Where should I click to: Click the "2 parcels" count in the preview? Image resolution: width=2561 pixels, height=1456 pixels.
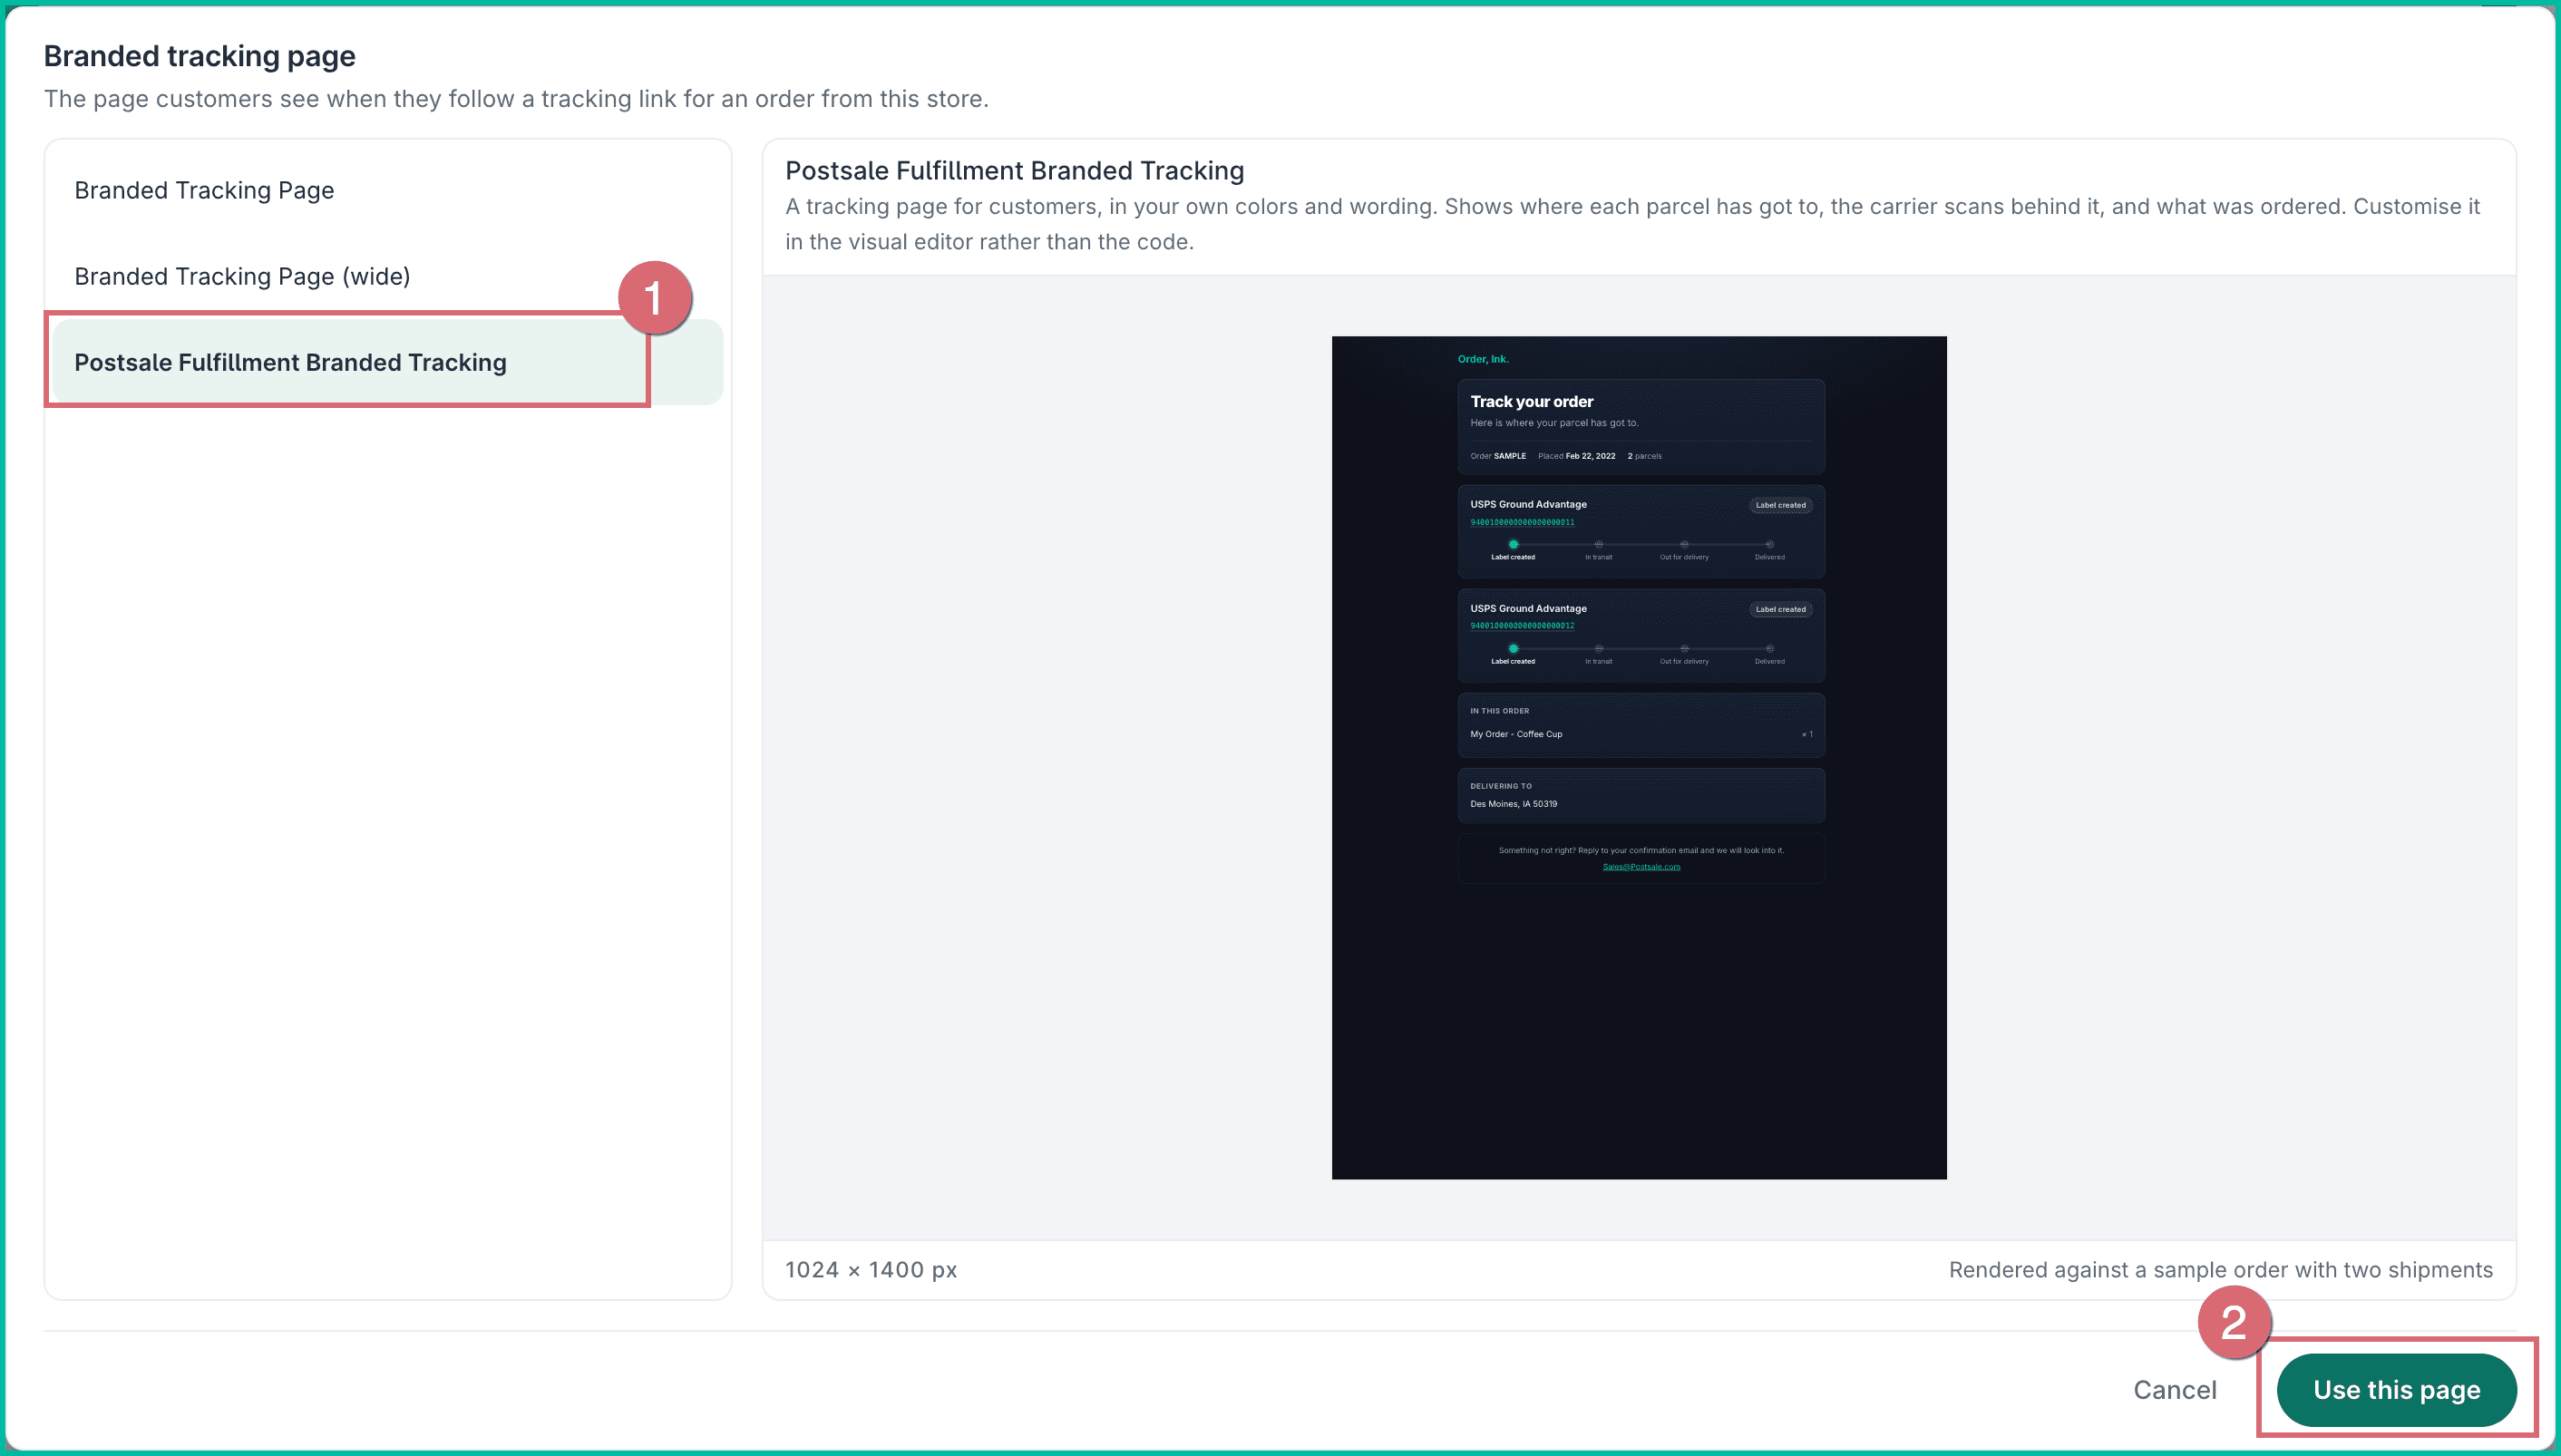[x=1644, y=456]
